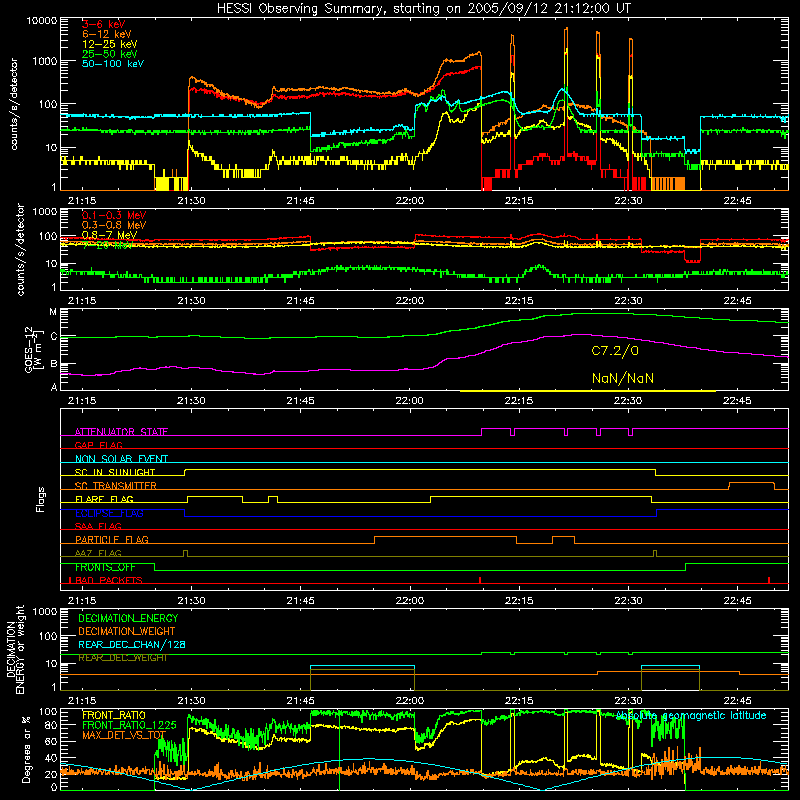Click the FLARE_FLAG label
800x800 pixels.
click(104, 499)
